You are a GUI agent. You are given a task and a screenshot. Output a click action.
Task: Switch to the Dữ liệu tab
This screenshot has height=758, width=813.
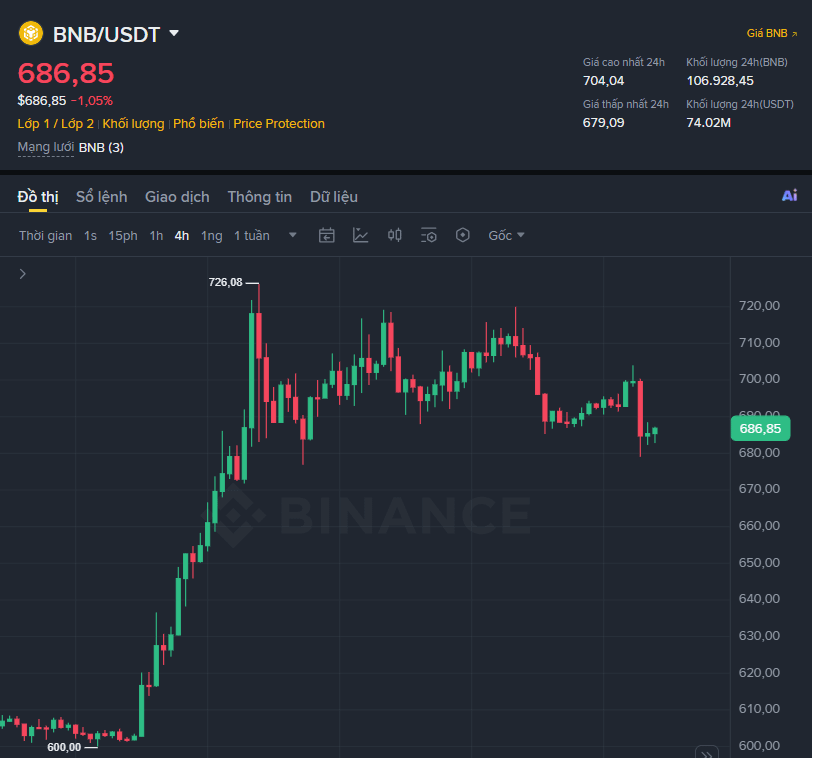click(x=334, y=197)
